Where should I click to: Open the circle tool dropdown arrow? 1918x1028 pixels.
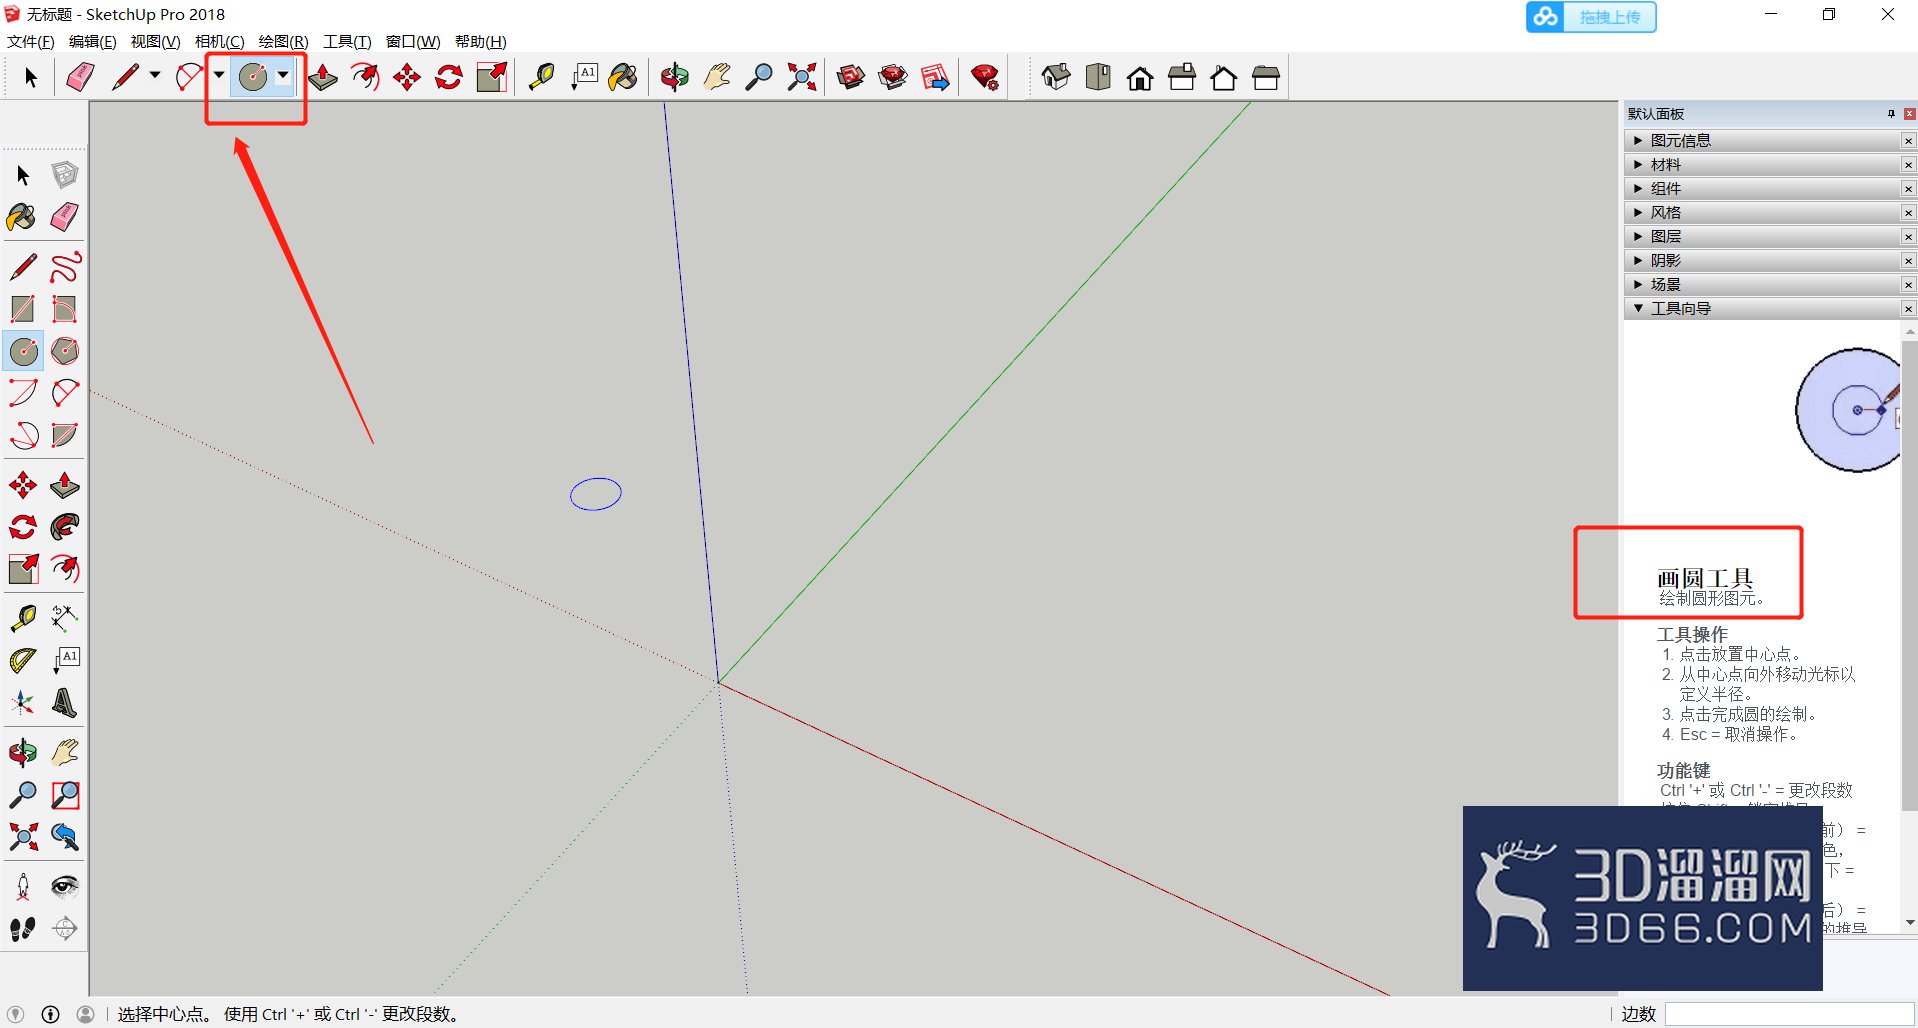coord(283,75)
